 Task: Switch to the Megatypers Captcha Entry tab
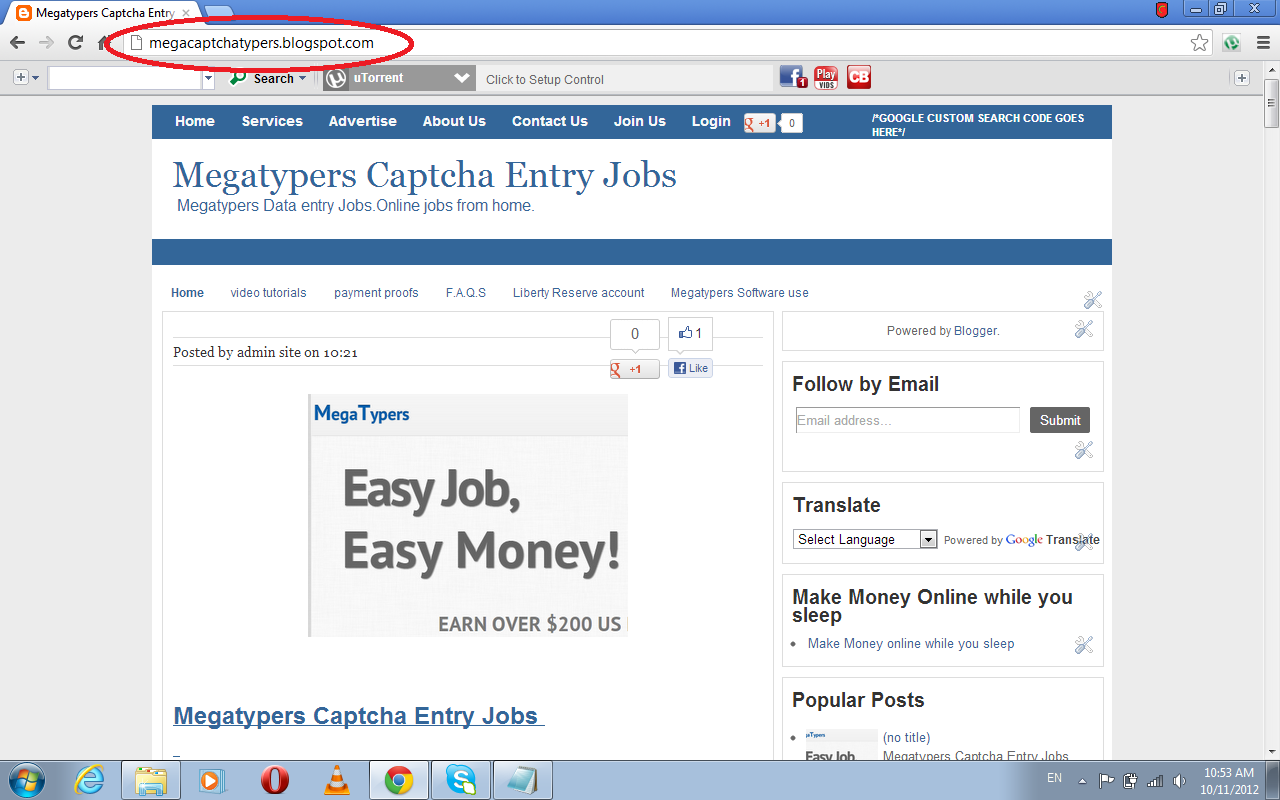(105, 13)
